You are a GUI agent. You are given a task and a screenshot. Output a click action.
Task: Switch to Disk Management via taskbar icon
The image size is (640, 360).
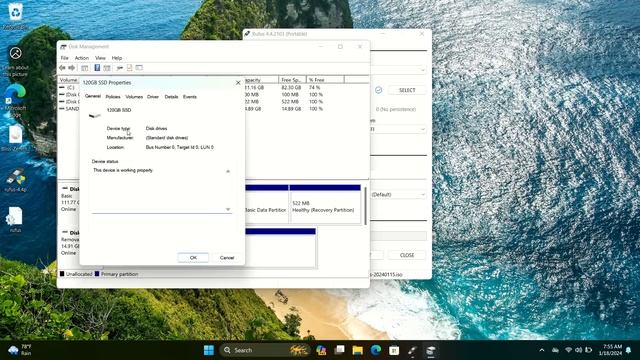coord(431,350)
